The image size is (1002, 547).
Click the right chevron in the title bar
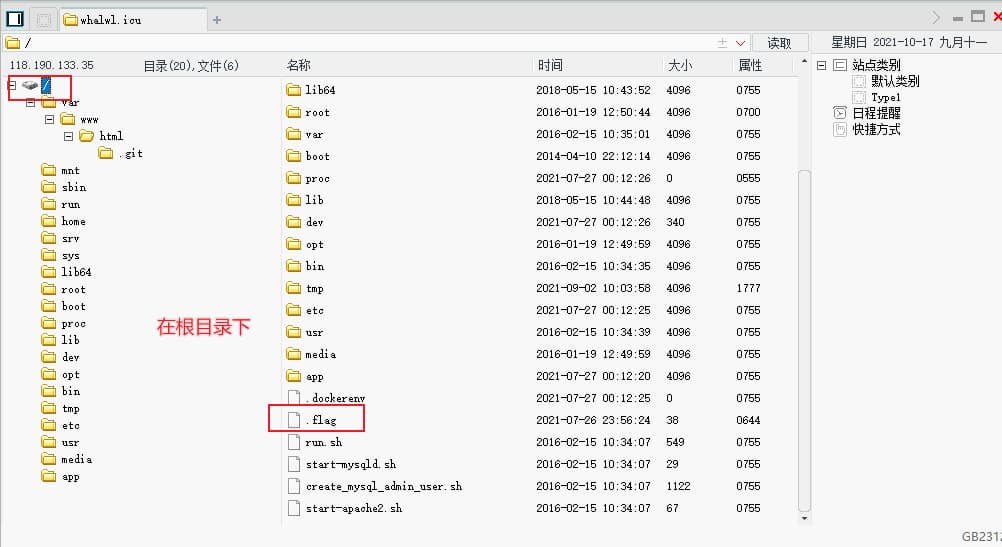coord(936,17)
